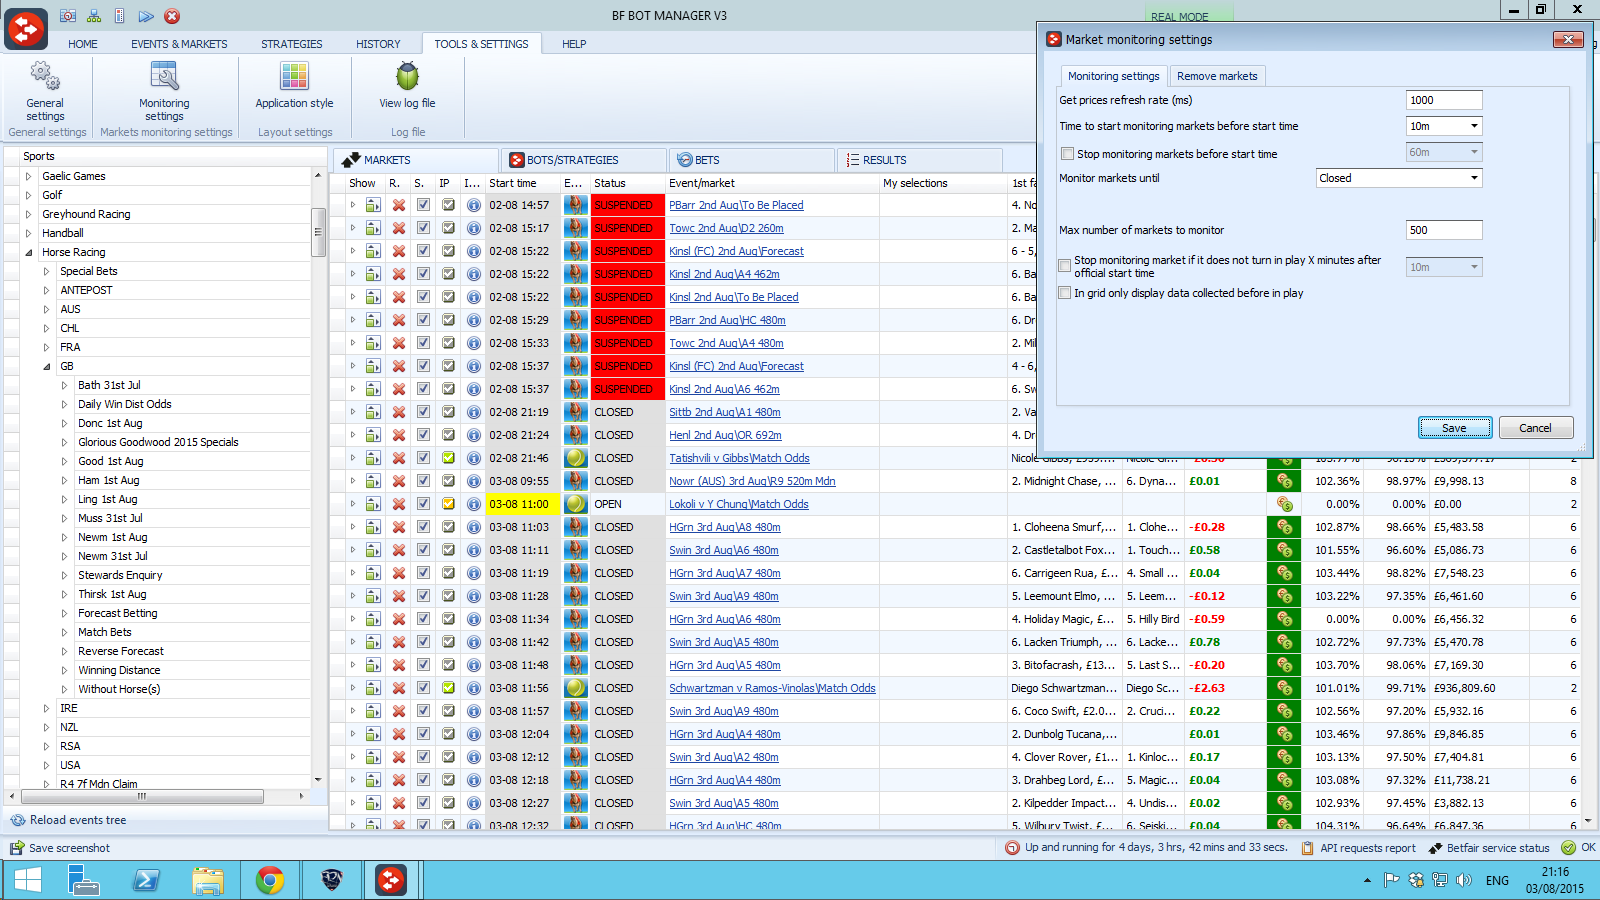Click tennis ball icon for Schwartzman v Ramos-Vinolas
Viewport: 1600px width, 900px height.
575,688
